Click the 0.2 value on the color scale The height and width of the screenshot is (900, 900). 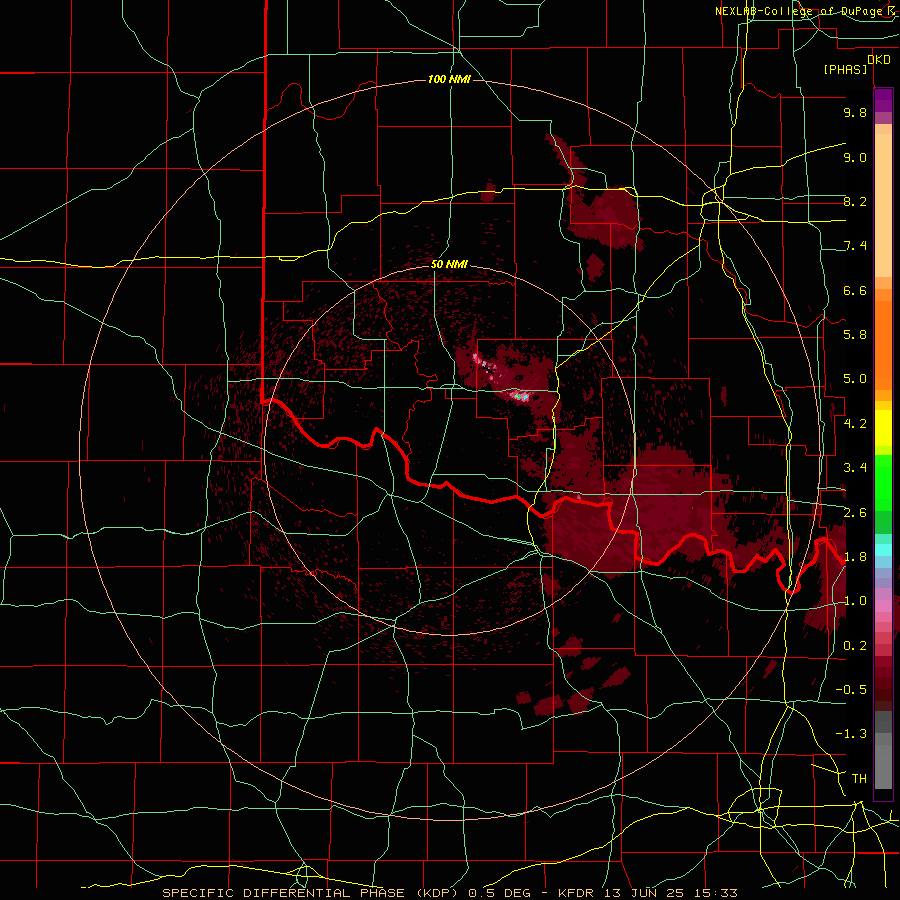click(855, 645)
